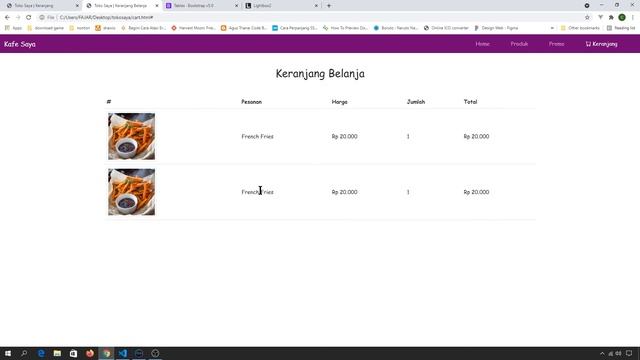Navigate to Produk in the navbar
The image size is (640, 360).
519,44
